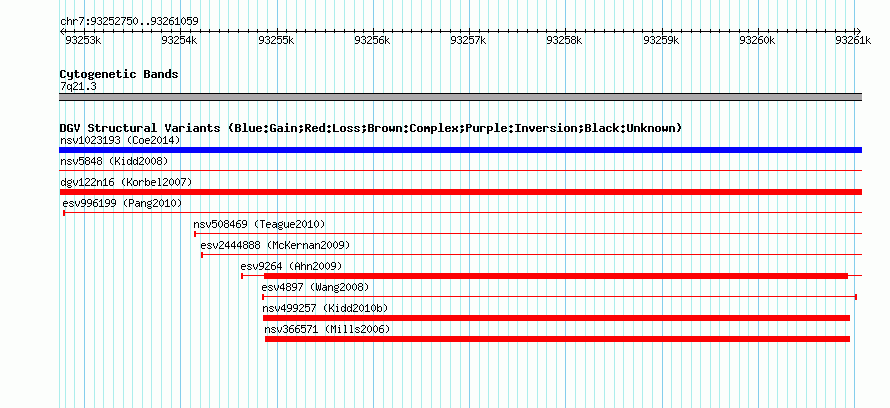The height and width of the screenshot is (408, 890).
Task: Click the dgv122n16 (Korbel2007) label
Action: (126, 182)
